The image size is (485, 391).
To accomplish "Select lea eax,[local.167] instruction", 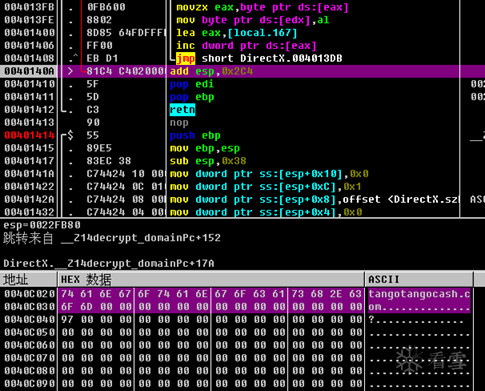I will [x=236, y=33].
